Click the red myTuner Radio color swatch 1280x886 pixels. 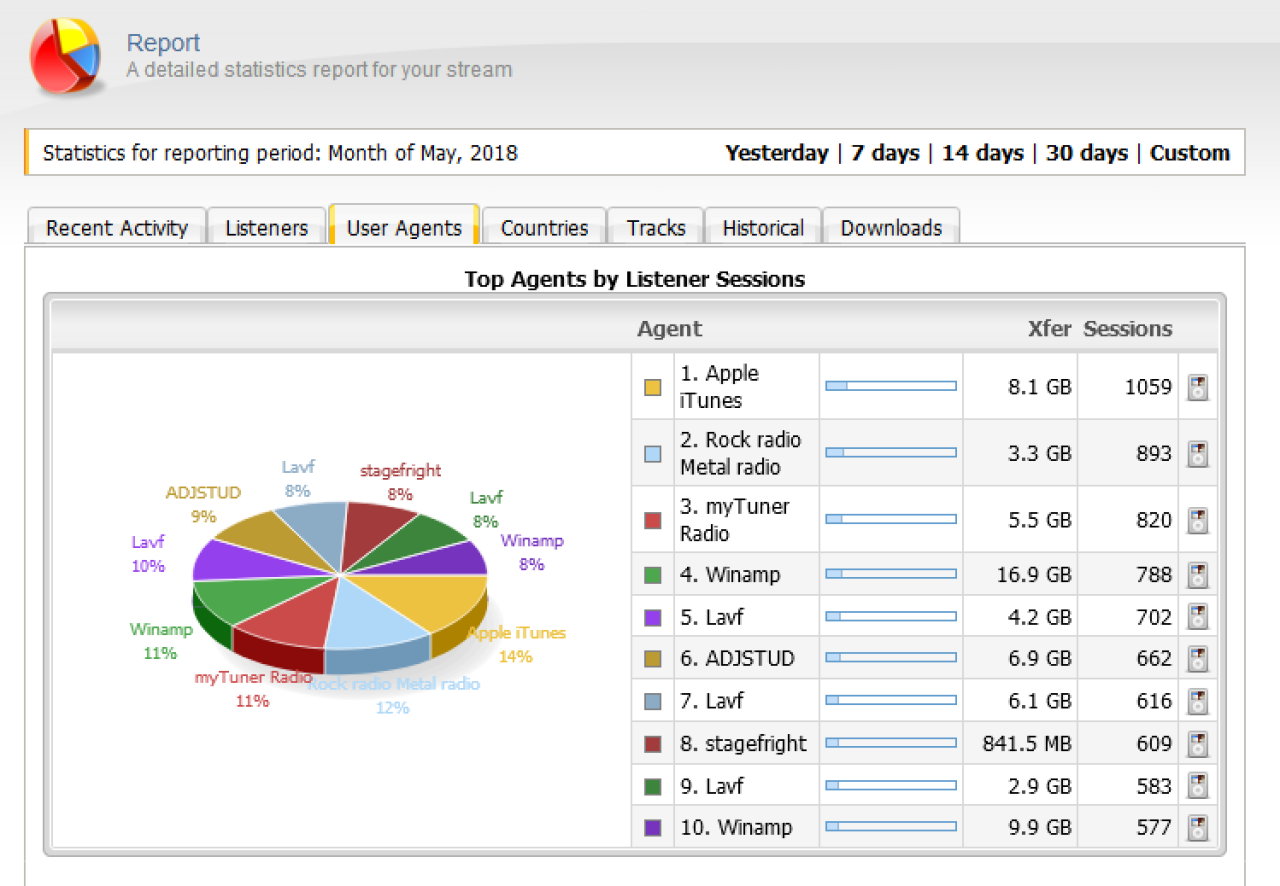pos(653,521)
